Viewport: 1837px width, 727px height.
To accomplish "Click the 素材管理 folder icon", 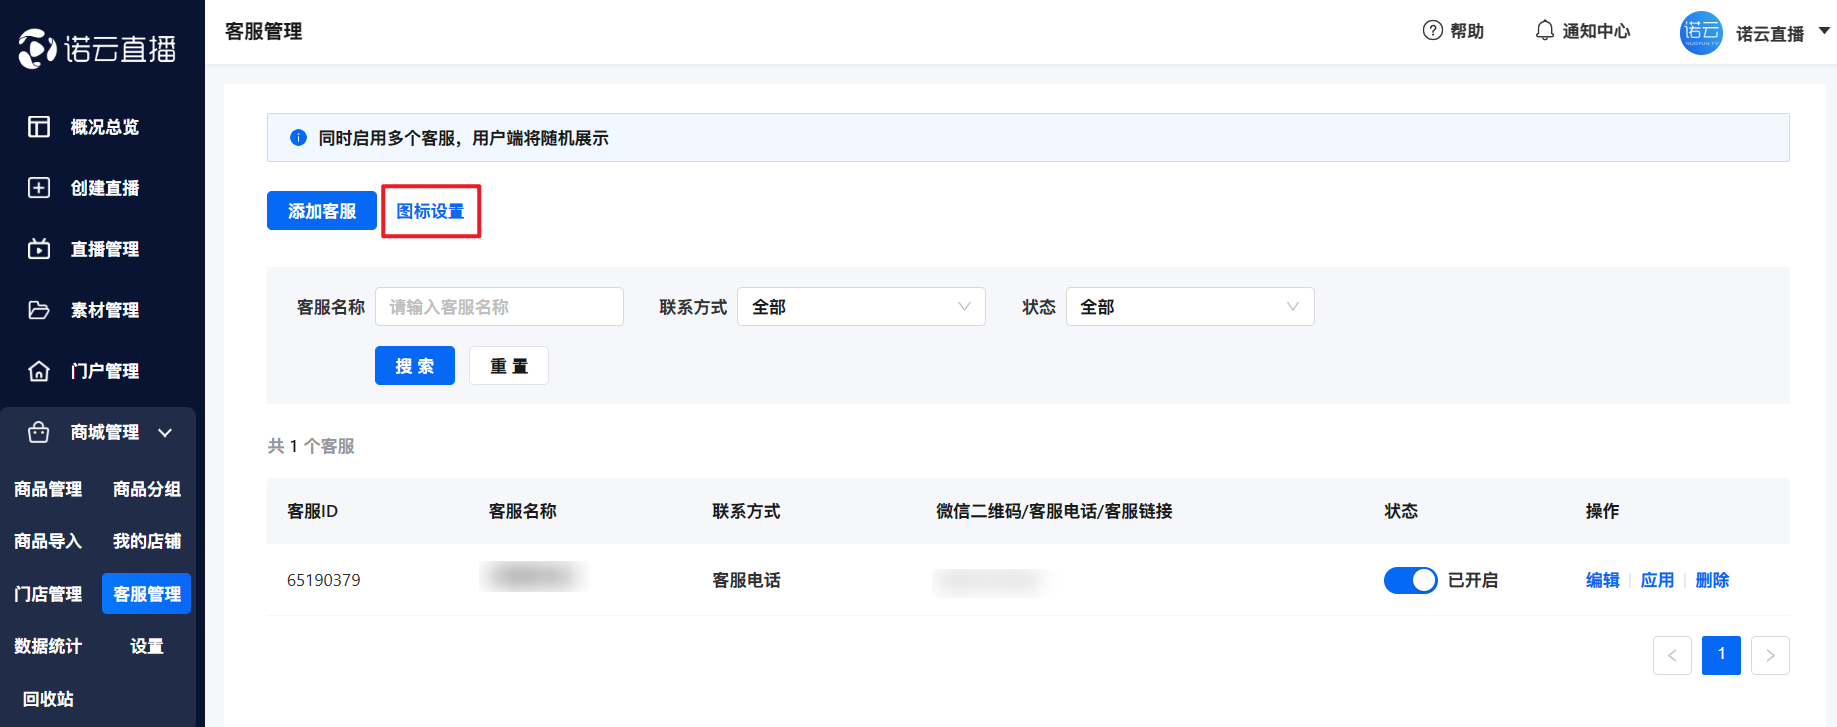I will pyautogui.click(x=39, y=310).
